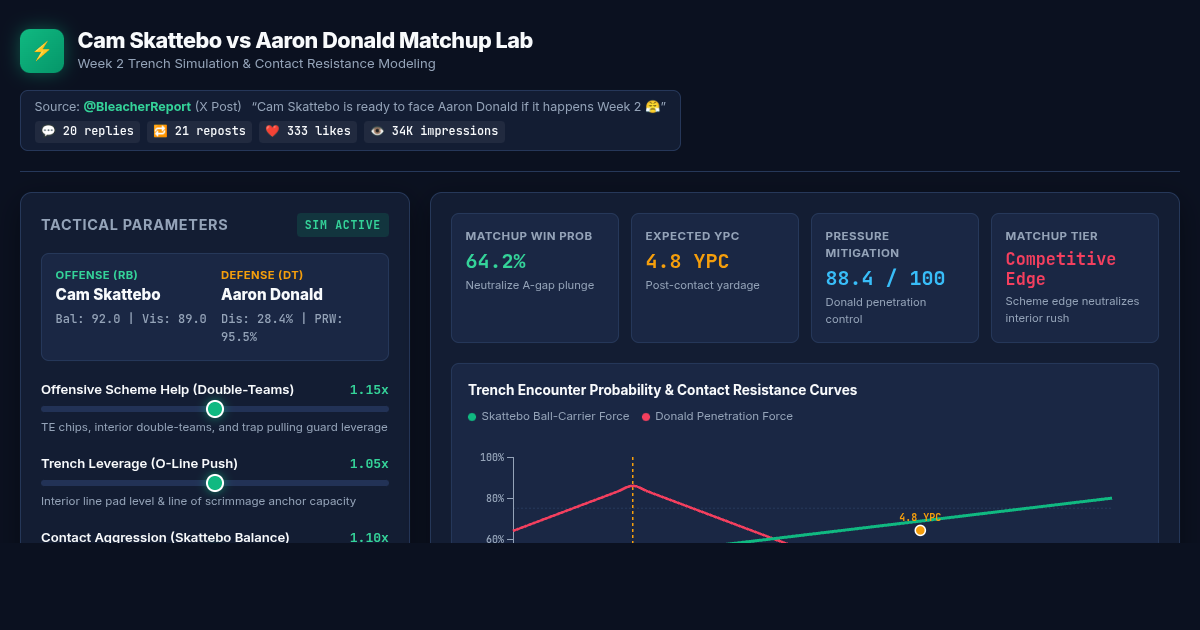The image size is (1200, 630).
Task: Select the Aaron Donald defense name
Action: click(272, 295)
